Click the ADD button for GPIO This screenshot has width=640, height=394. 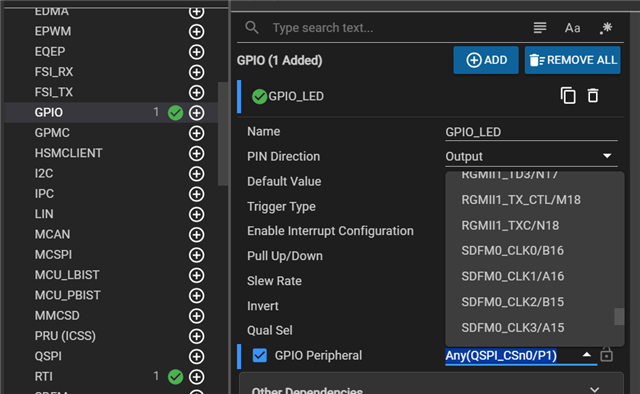486,60
